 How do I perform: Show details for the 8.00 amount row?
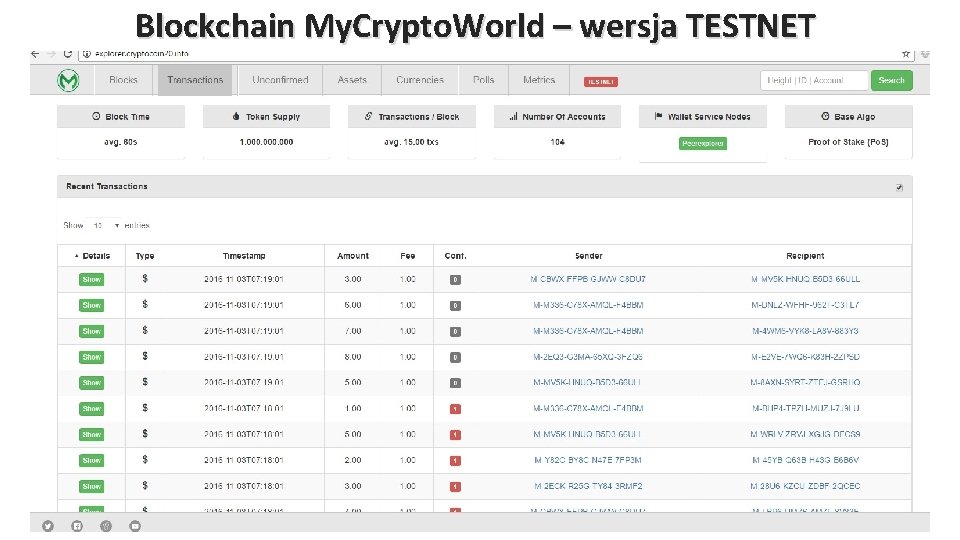click(92, 357)
